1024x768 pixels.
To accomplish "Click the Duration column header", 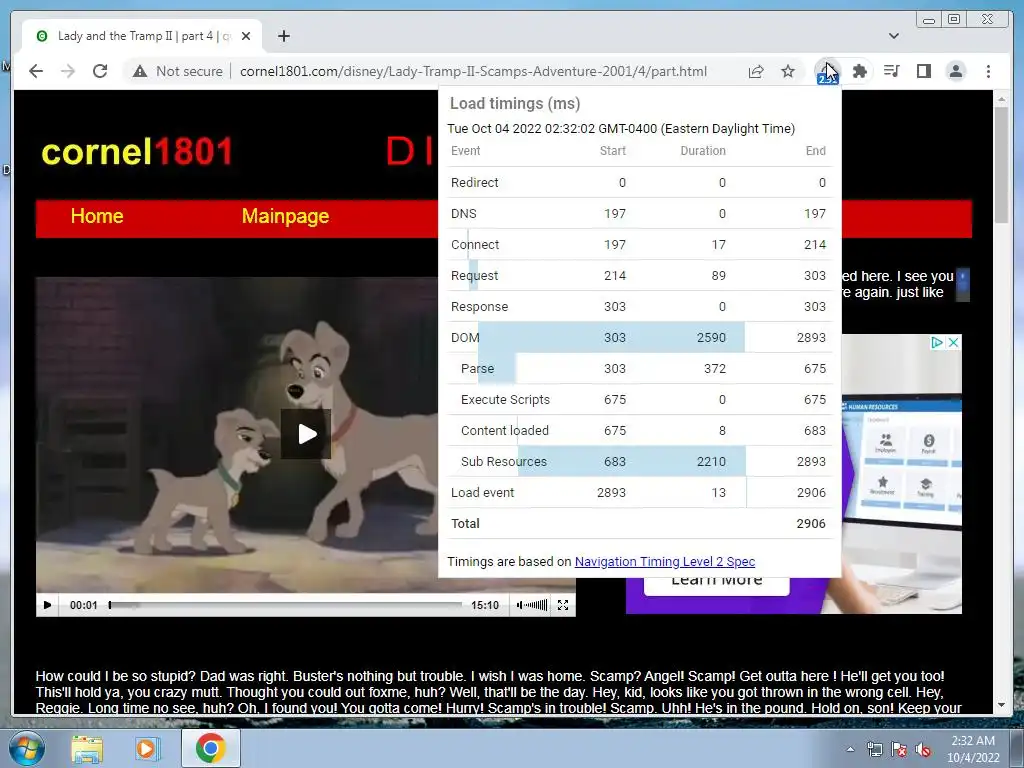I will 703,151.
